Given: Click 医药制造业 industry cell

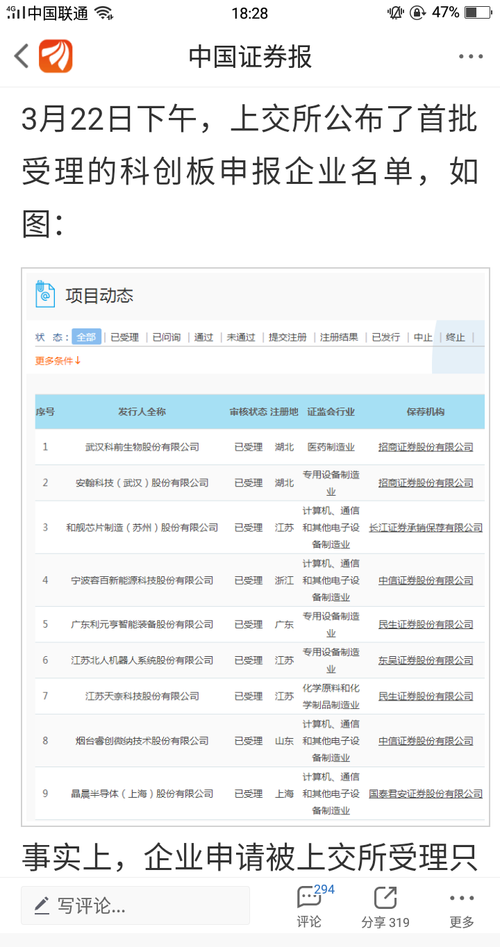Looking at the screenshot, I should [331, 447].
